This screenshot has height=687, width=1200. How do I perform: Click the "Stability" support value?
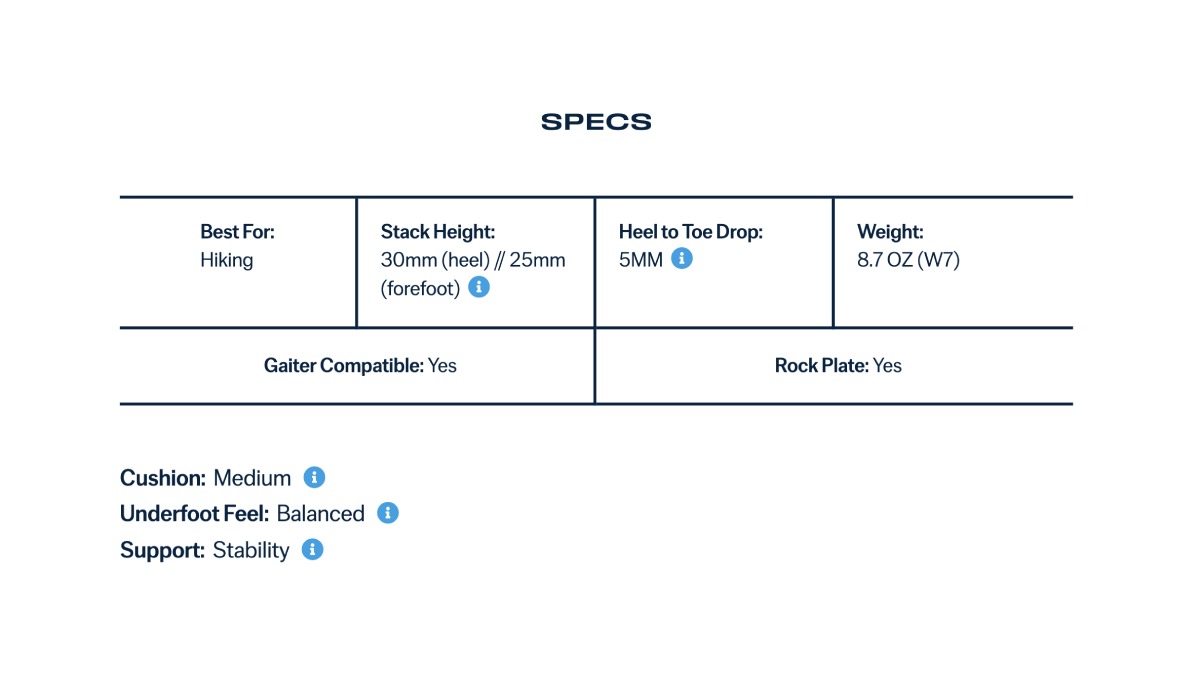[x=251, y=550]
